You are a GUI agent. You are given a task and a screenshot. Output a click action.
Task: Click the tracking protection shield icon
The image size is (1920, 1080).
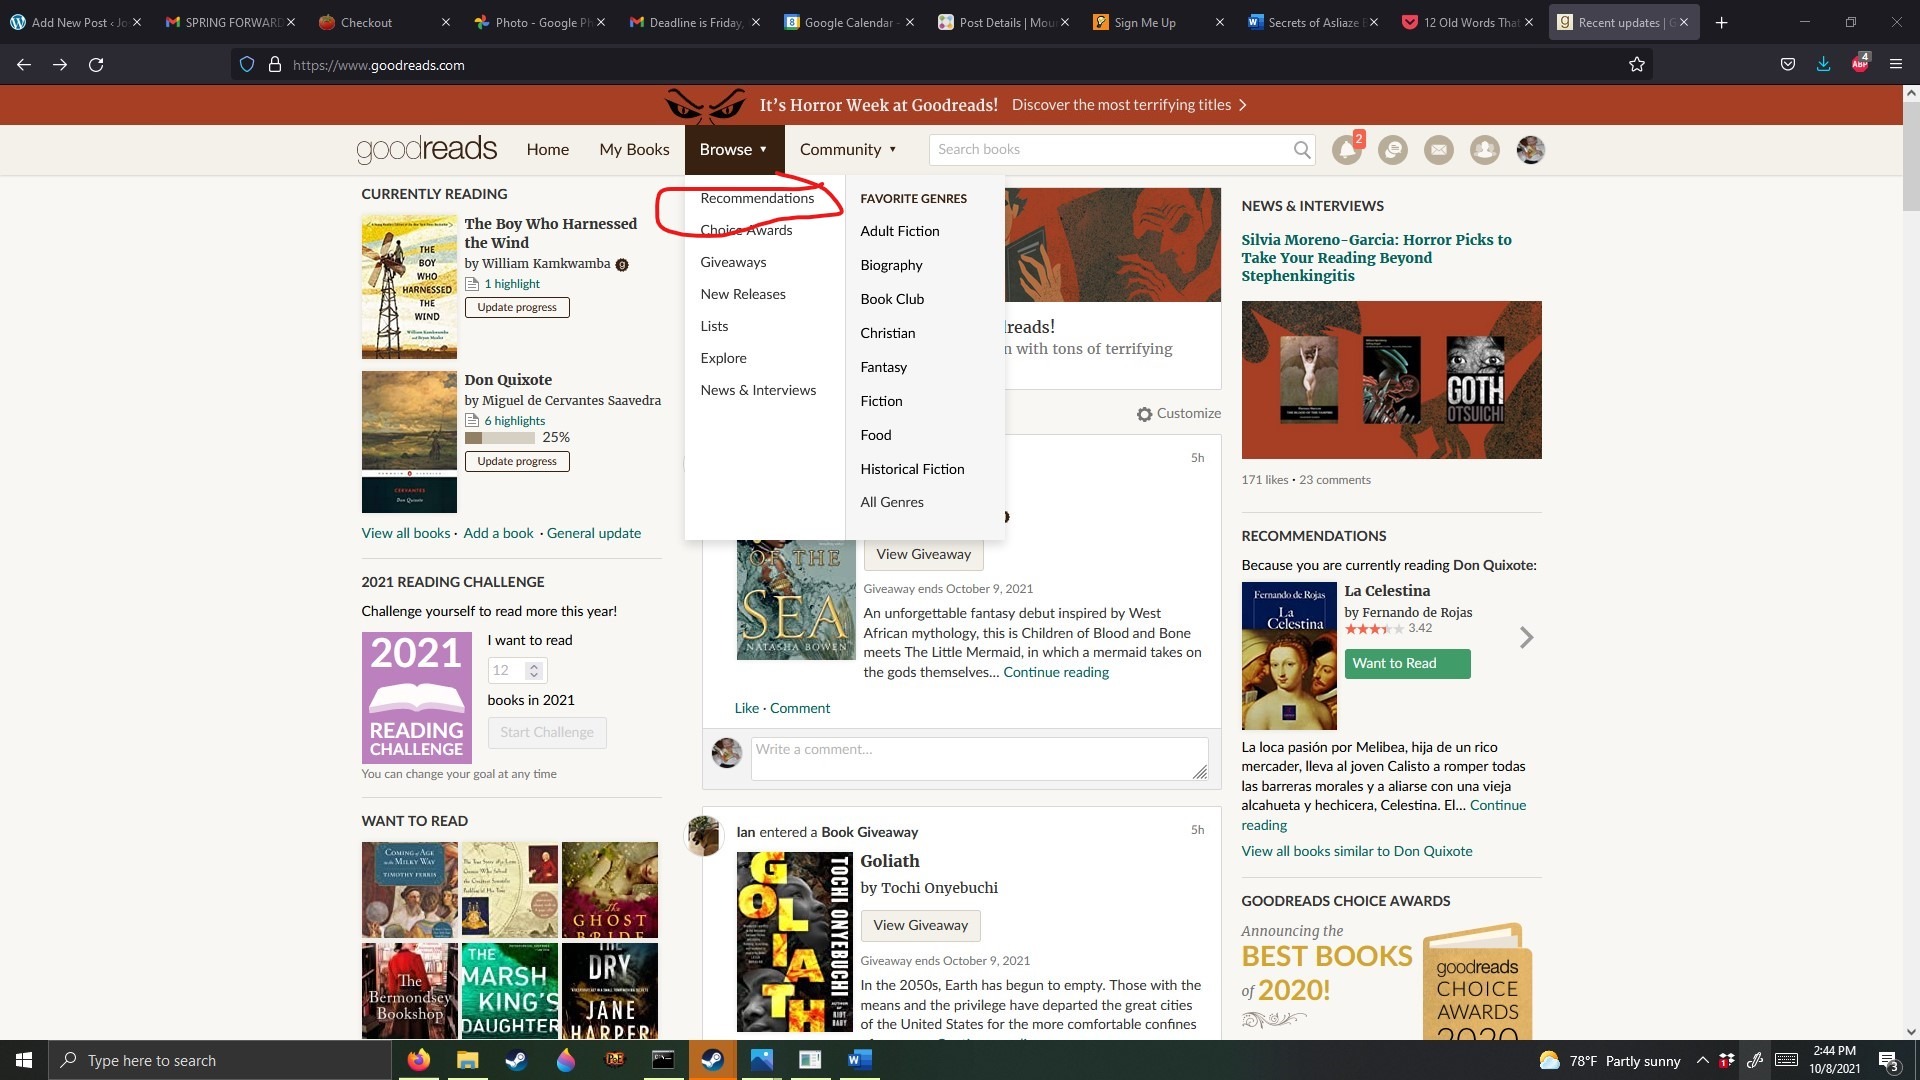[x=247, y=65]
